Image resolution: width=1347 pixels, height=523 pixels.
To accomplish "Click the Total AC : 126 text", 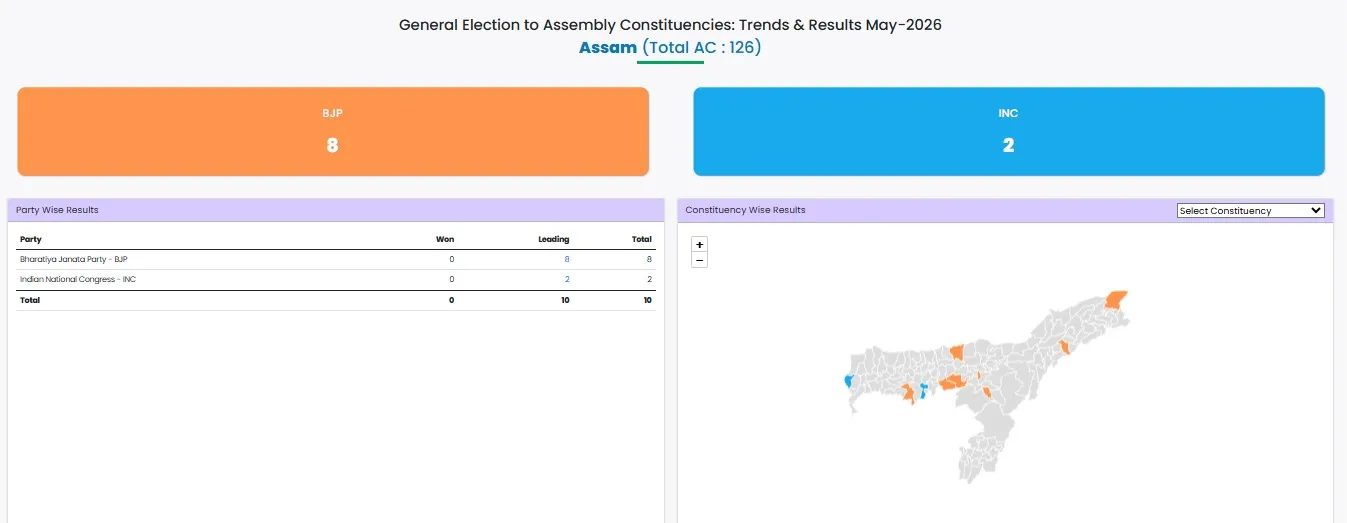I will 702,47.
